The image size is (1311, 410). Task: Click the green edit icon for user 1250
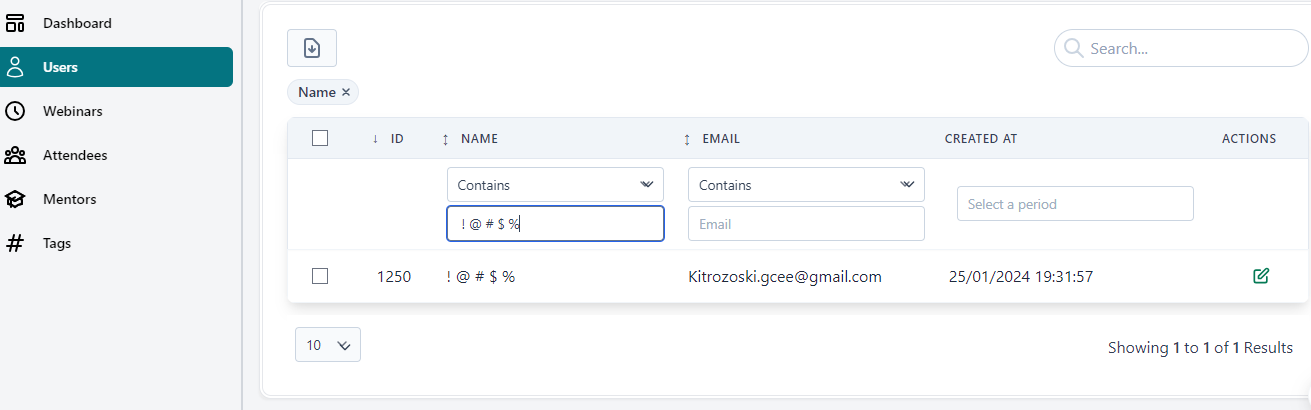point(1260,276)
